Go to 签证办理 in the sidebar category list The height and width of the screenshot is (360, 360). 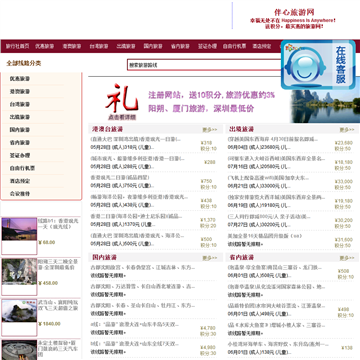click(x=20, y=155)
